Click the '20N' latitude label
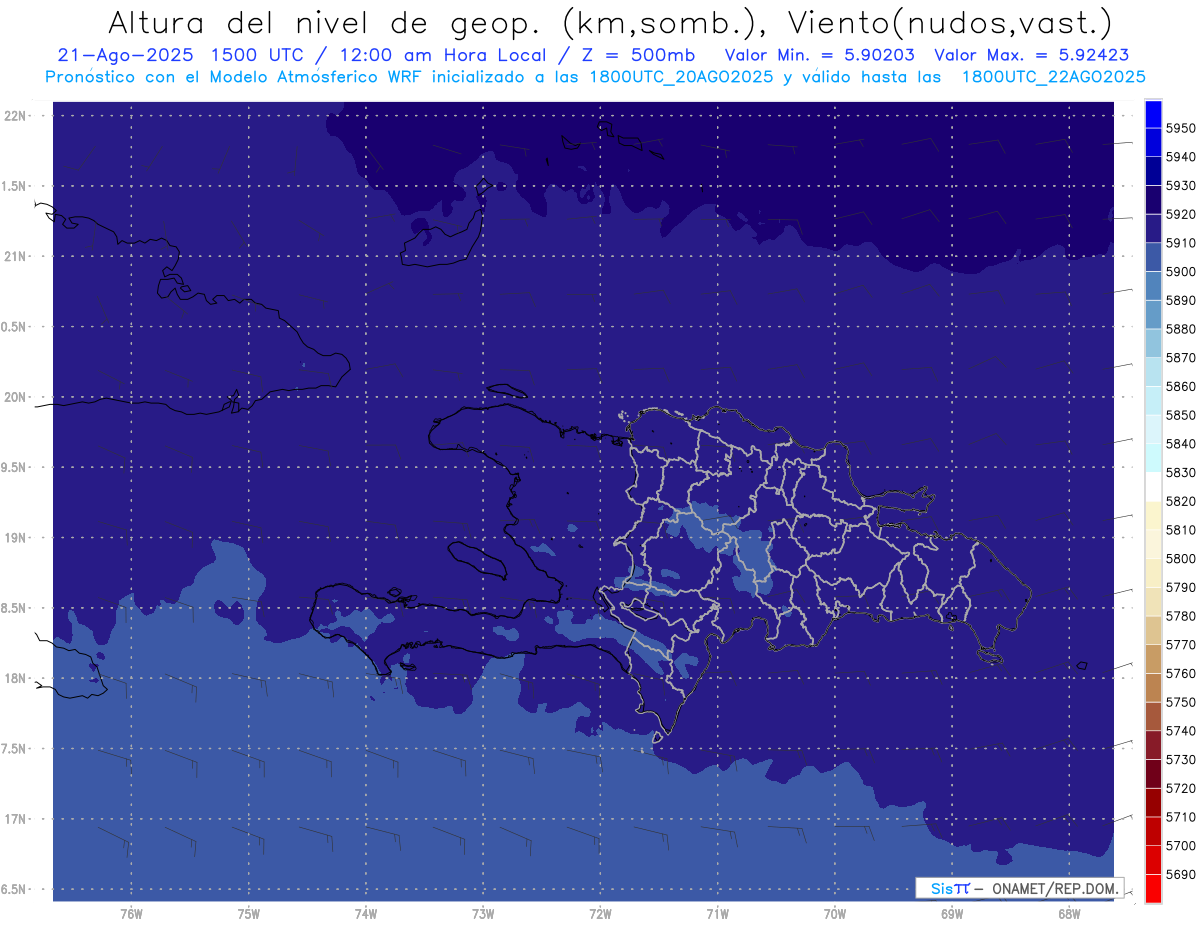 pos(15,397)
